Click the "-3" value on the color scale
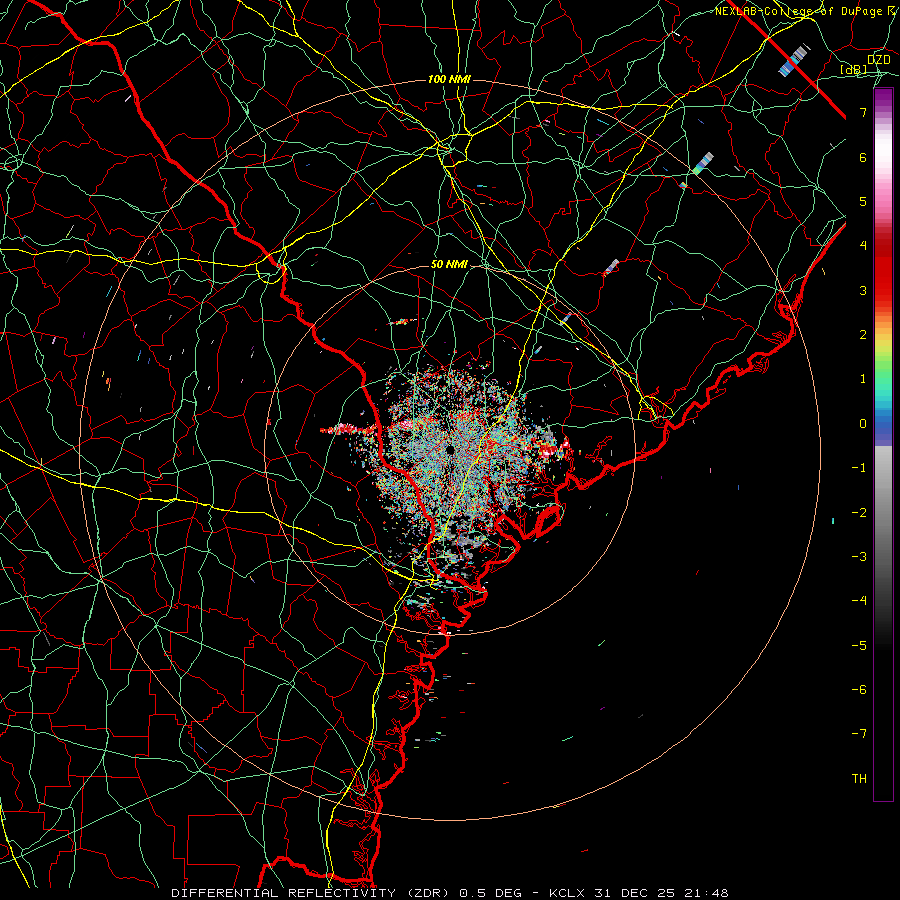Screen dimensions: 900x900 pos(859,556)
